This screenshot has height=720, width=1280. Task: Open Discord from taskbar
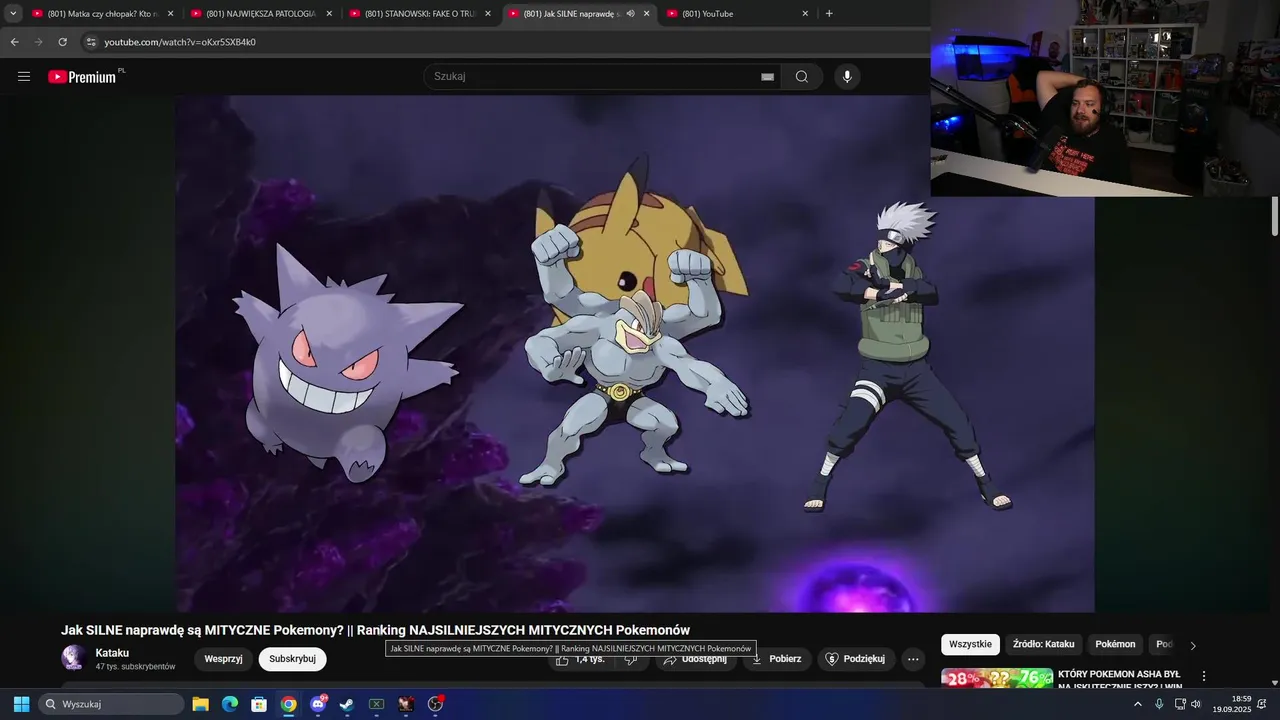(318, 704)
